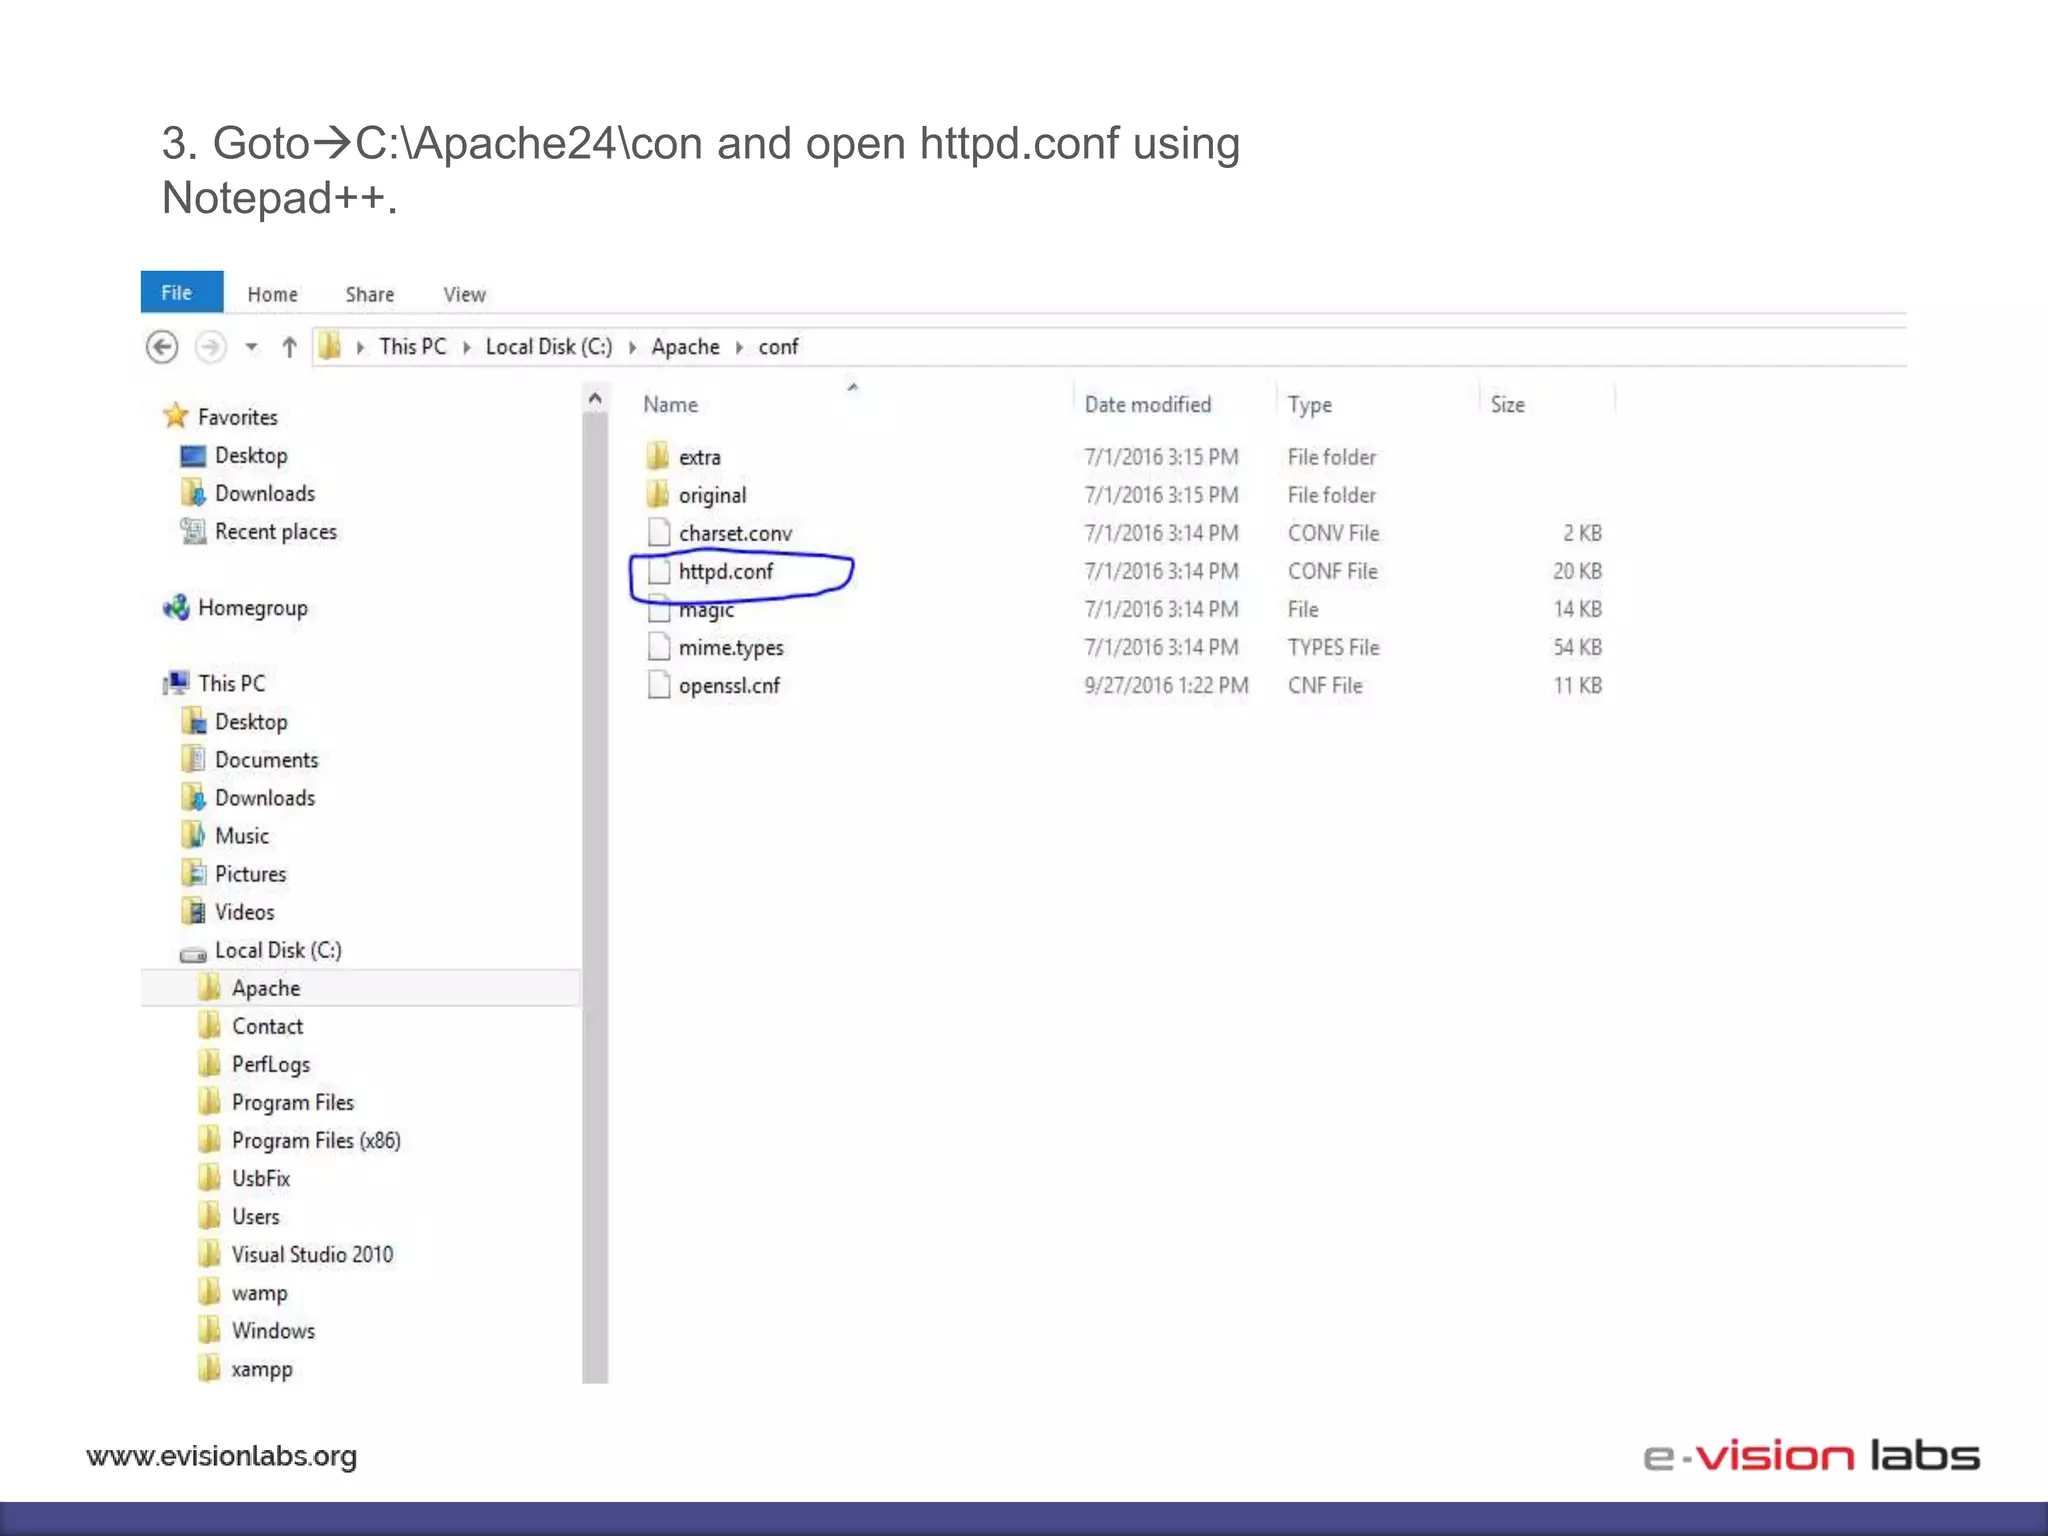Screen dimensions: 2048x1536
Task: Select the magic file
Action: pos(706,609)
